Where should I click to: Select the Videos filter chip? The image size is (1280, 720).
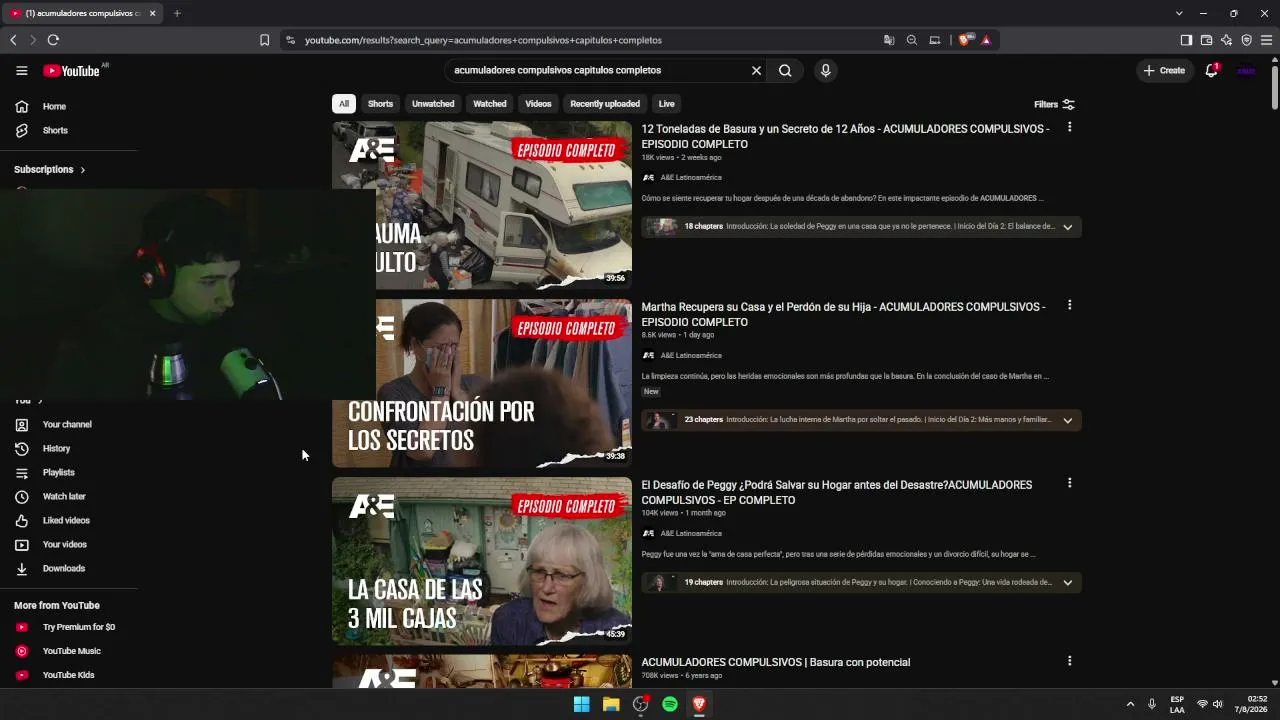pos(538,104)
